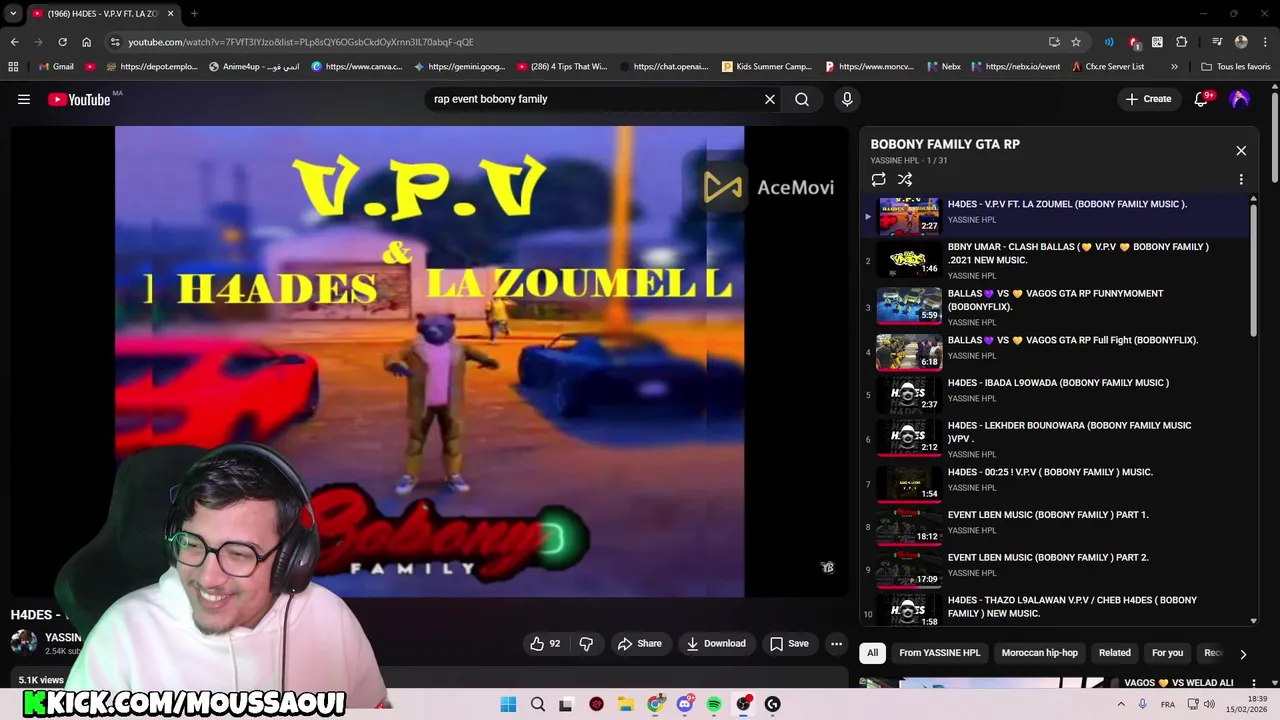
Task: Close the H4DES YouTube tab
Action: 170,14
